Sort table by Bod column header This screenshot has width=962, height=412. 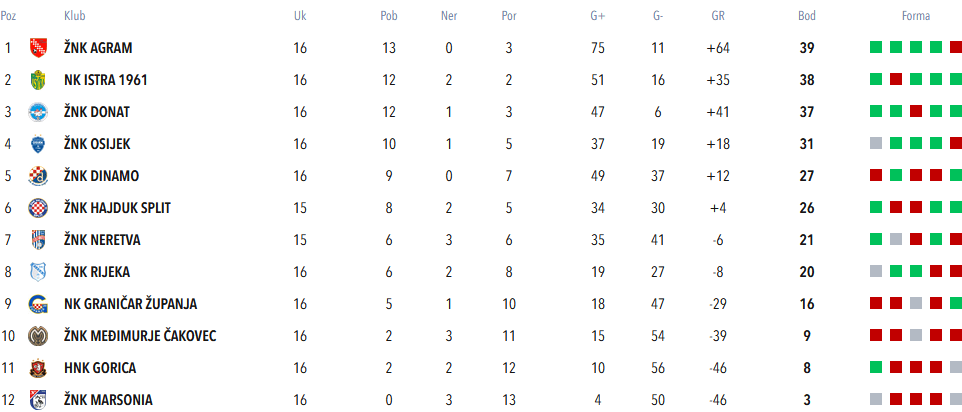point(806,16)
